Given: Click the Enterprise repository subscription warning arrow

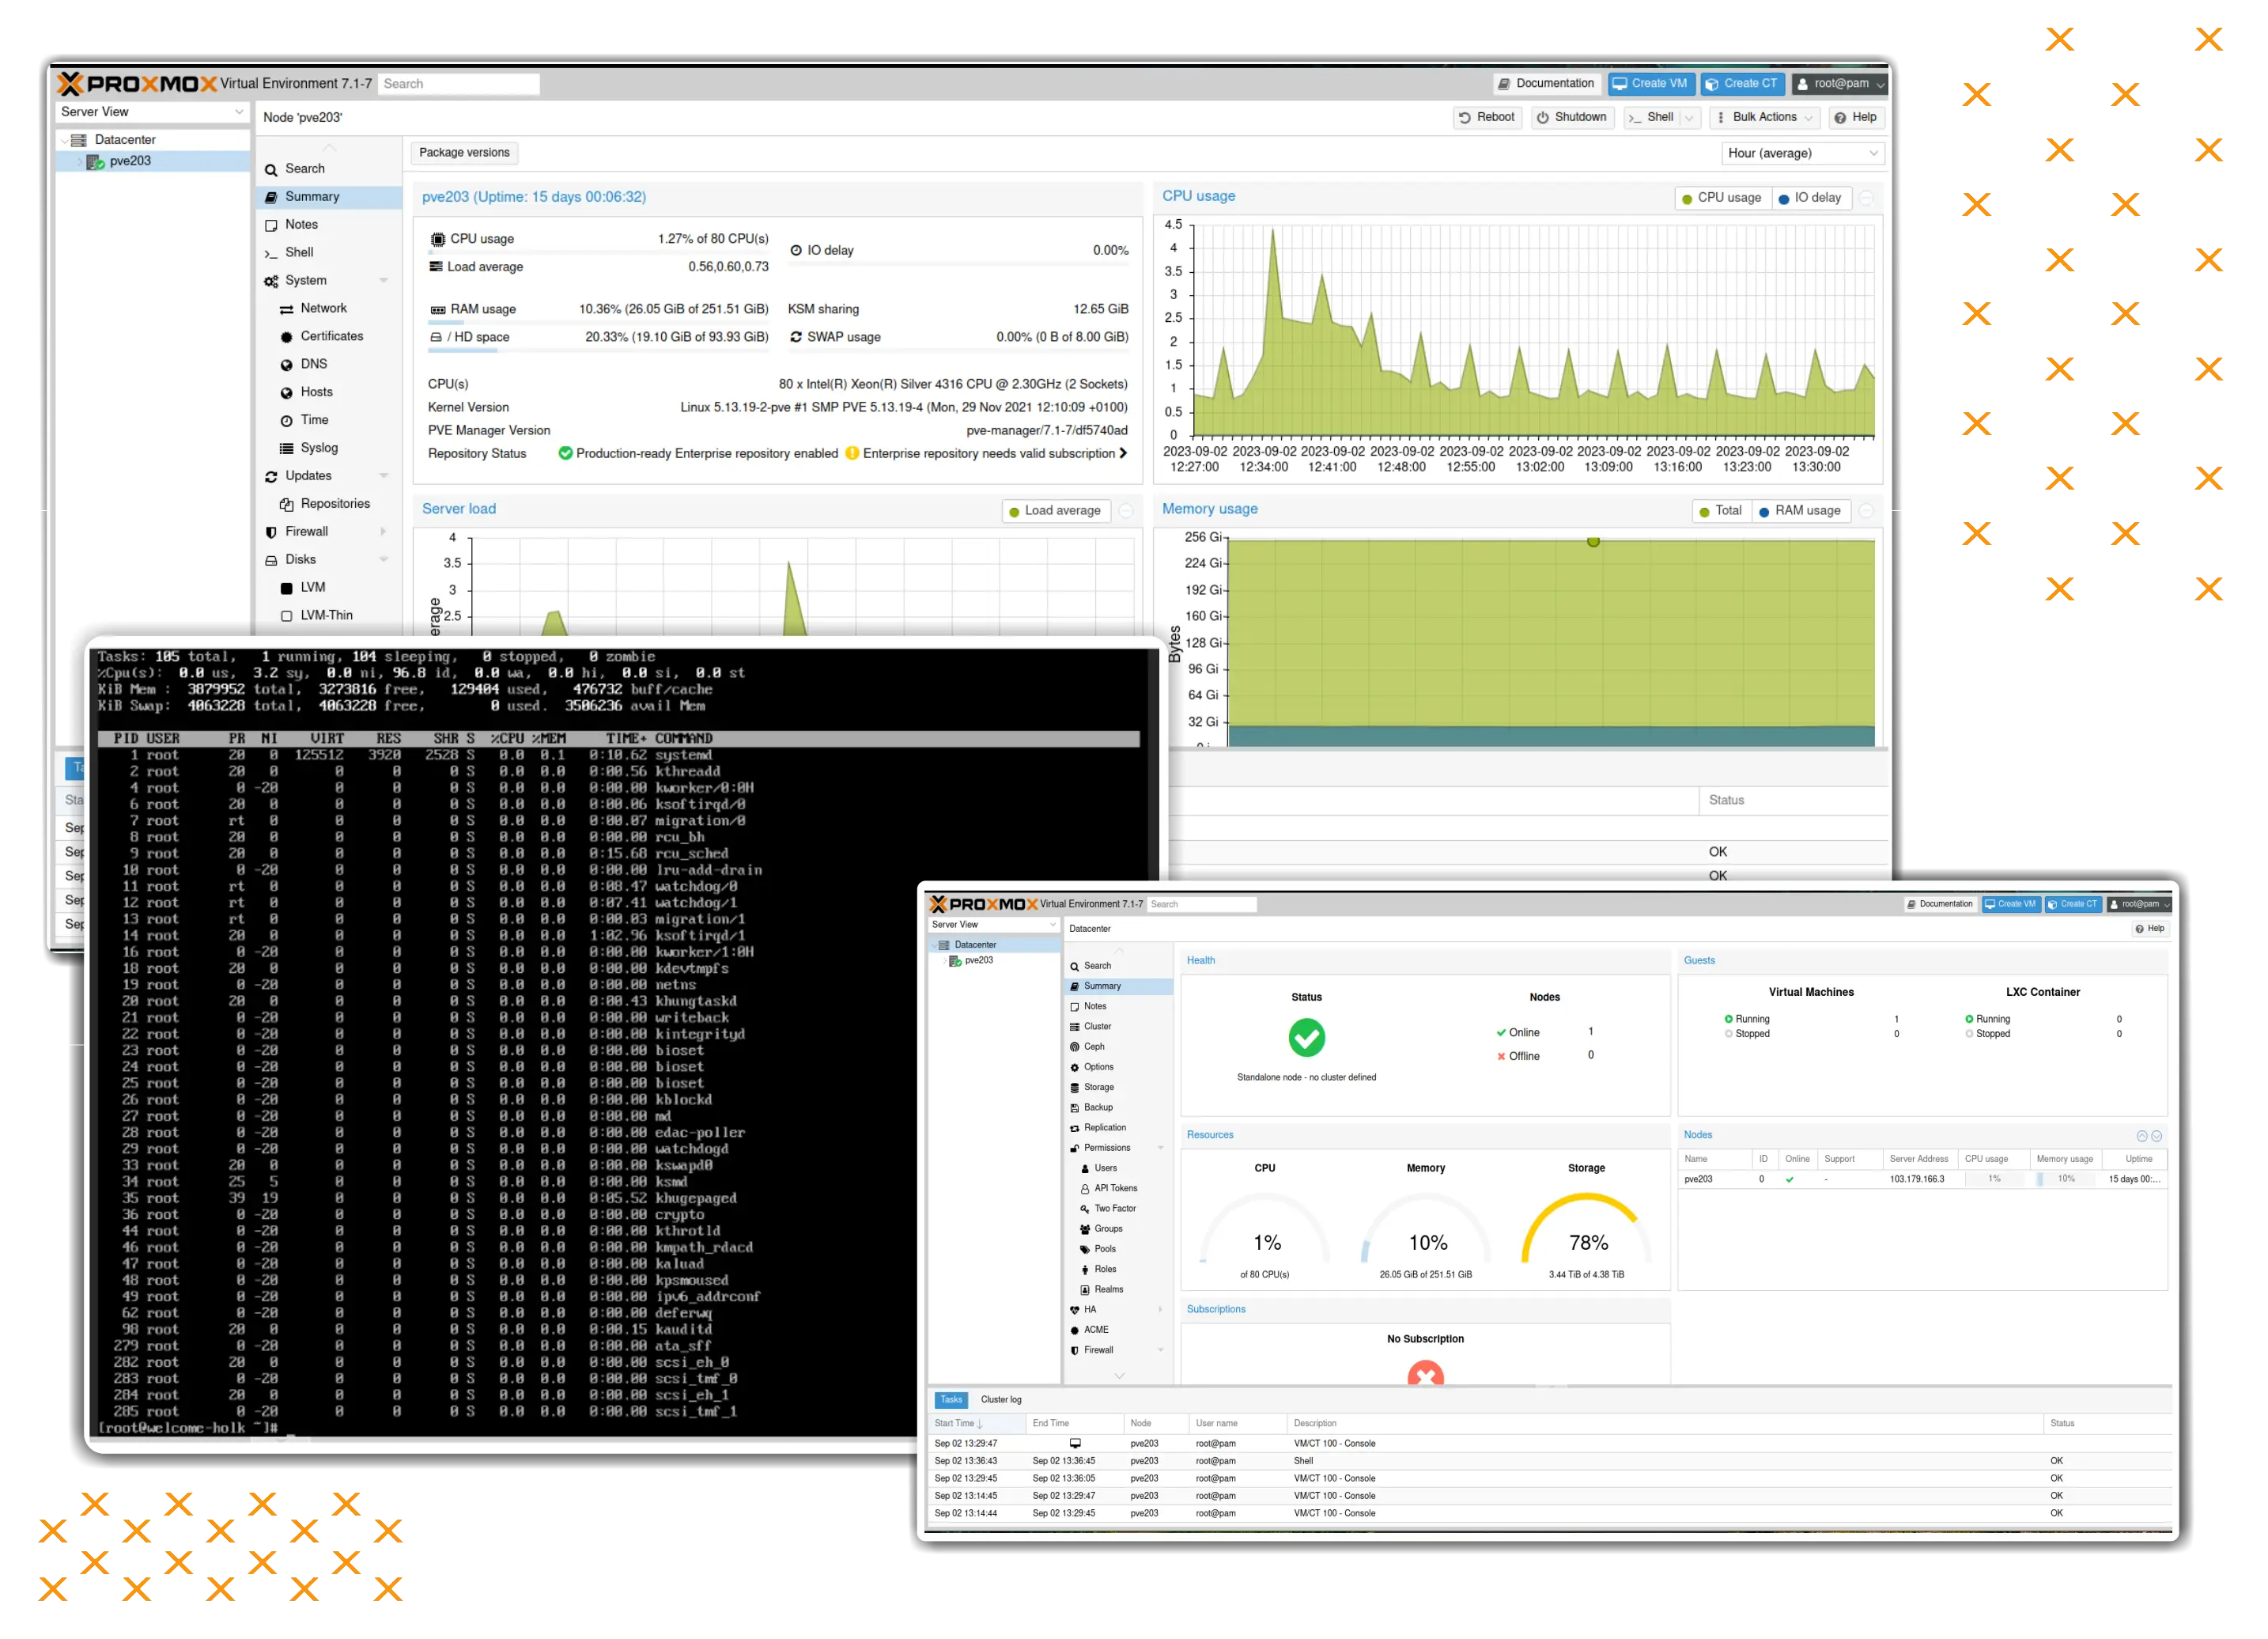Looking at the screenshot, I should point(1123,454).
